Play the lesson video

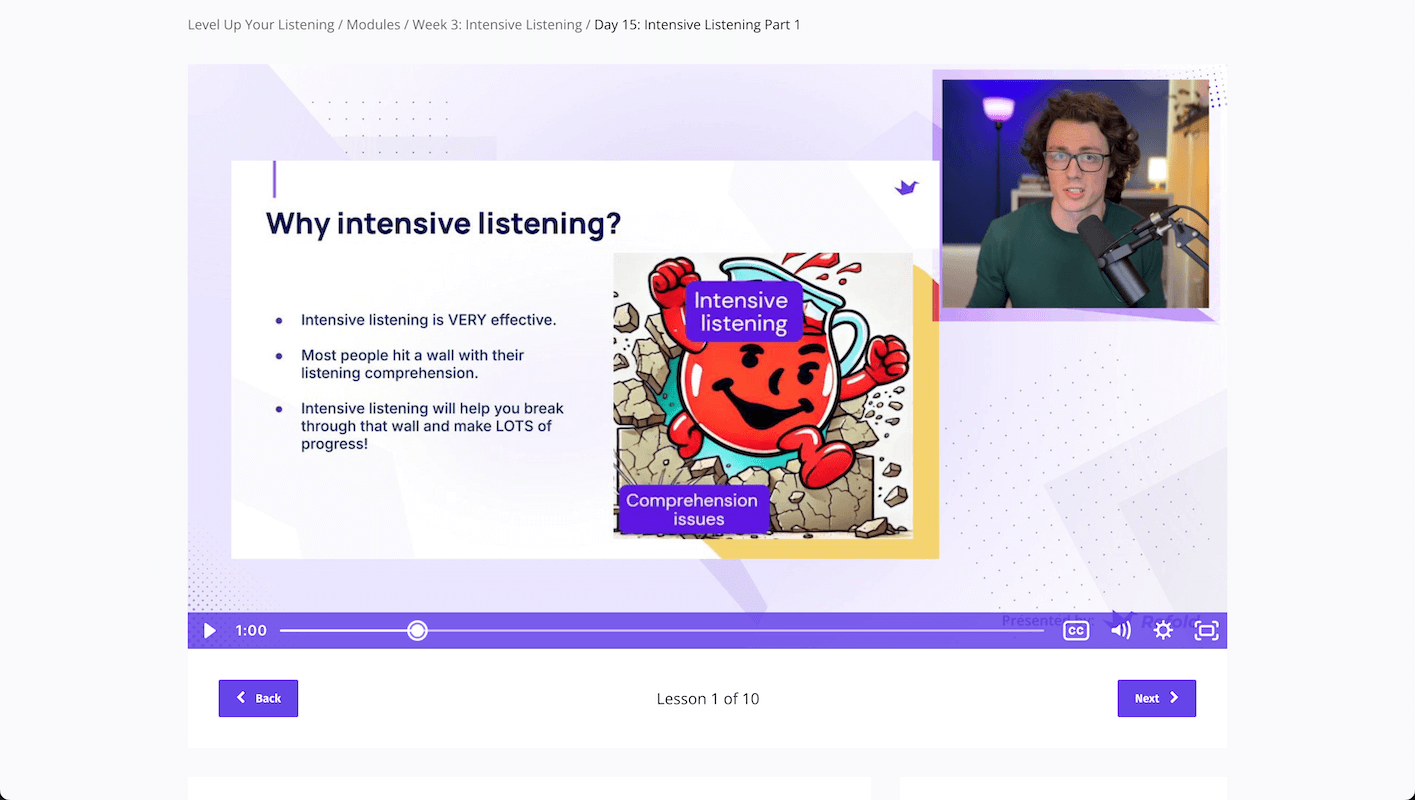point(209,631)
